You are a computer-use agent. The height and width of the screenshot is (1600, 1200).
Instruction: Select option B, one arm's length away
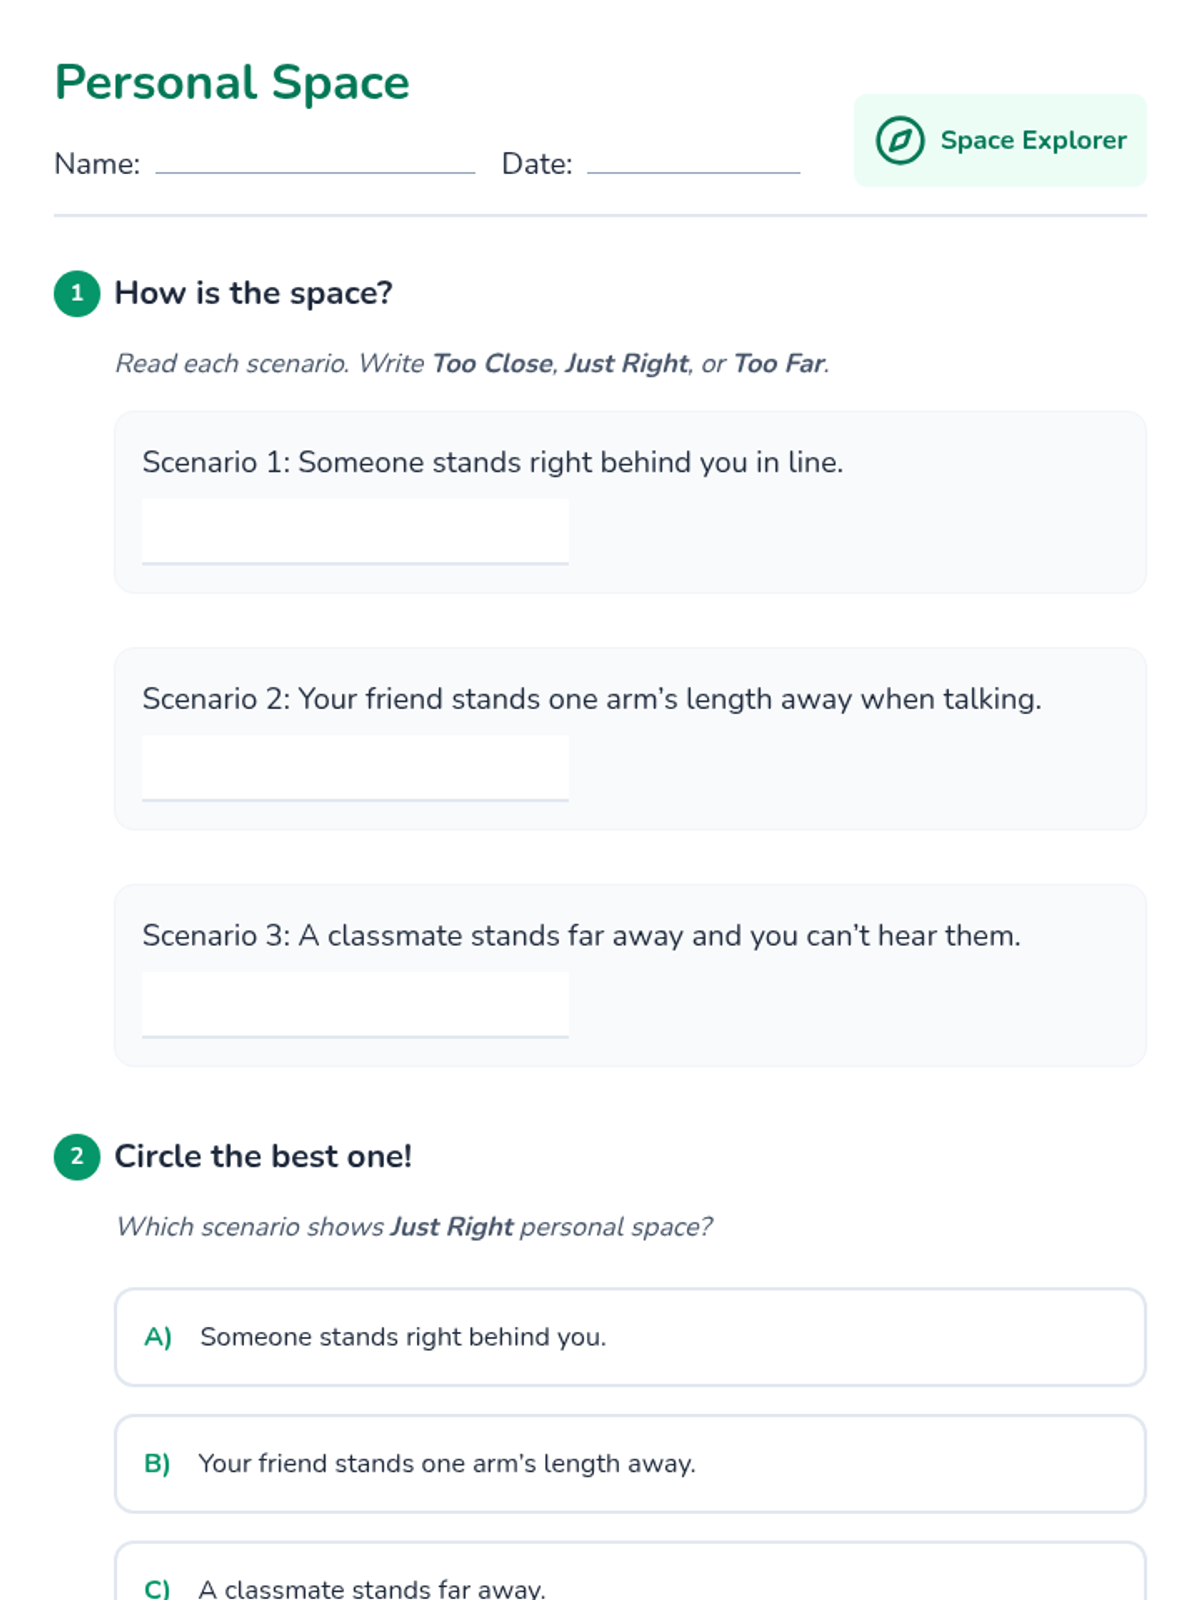(x=630, y=1463)
